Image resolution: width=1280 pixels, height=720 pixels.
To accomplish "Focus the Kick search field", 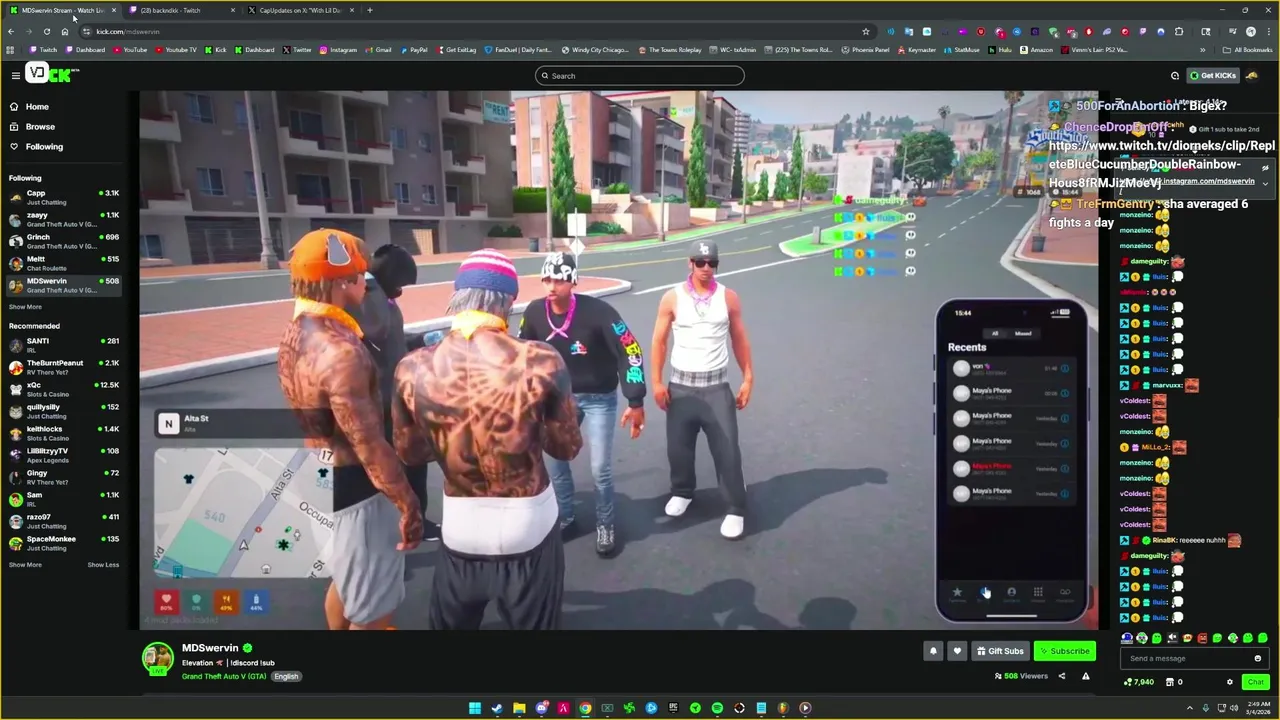I will pyautogui.click(x=640, y=76).
